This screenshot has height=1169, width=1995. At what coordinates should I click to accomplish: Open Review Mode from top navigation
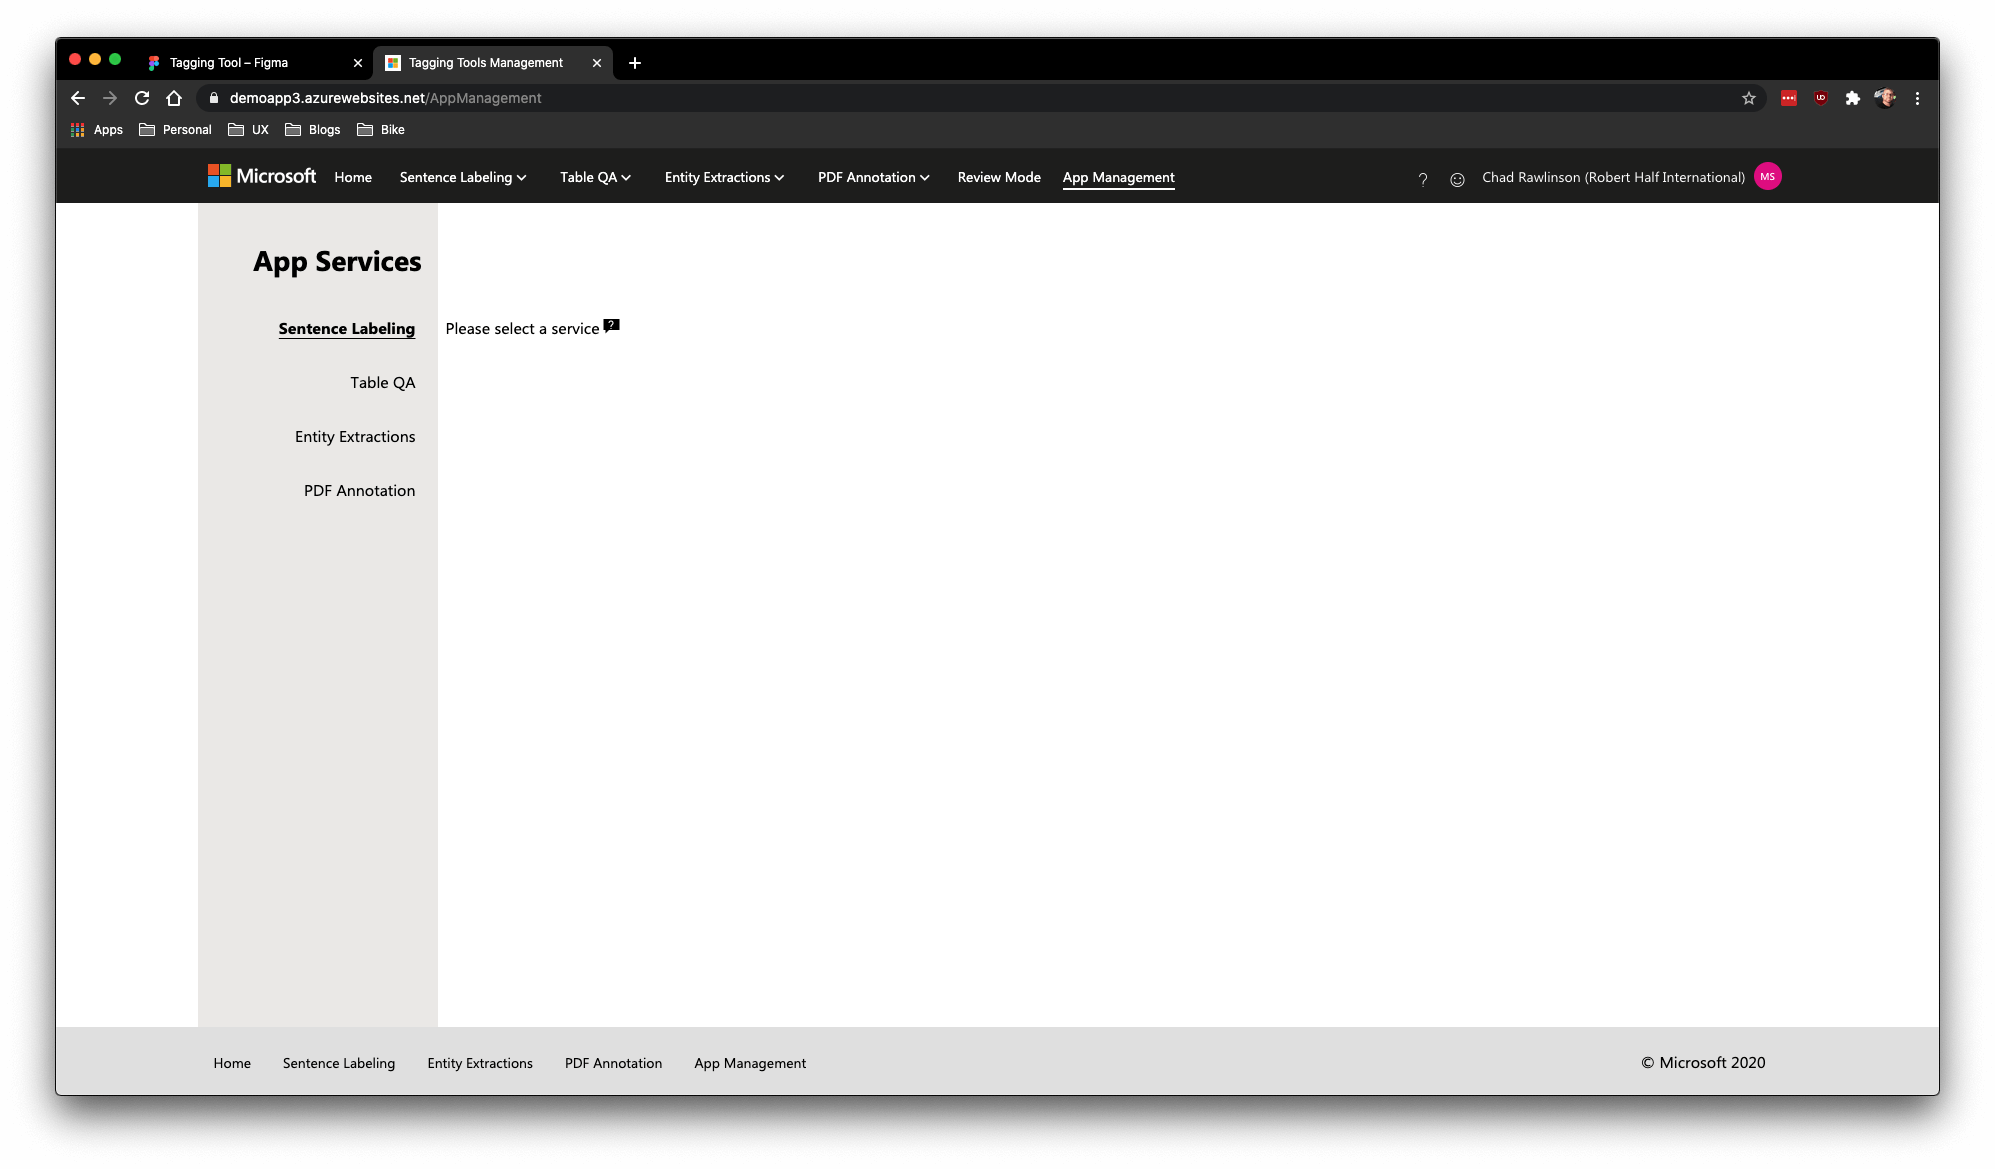coord(998,177)
